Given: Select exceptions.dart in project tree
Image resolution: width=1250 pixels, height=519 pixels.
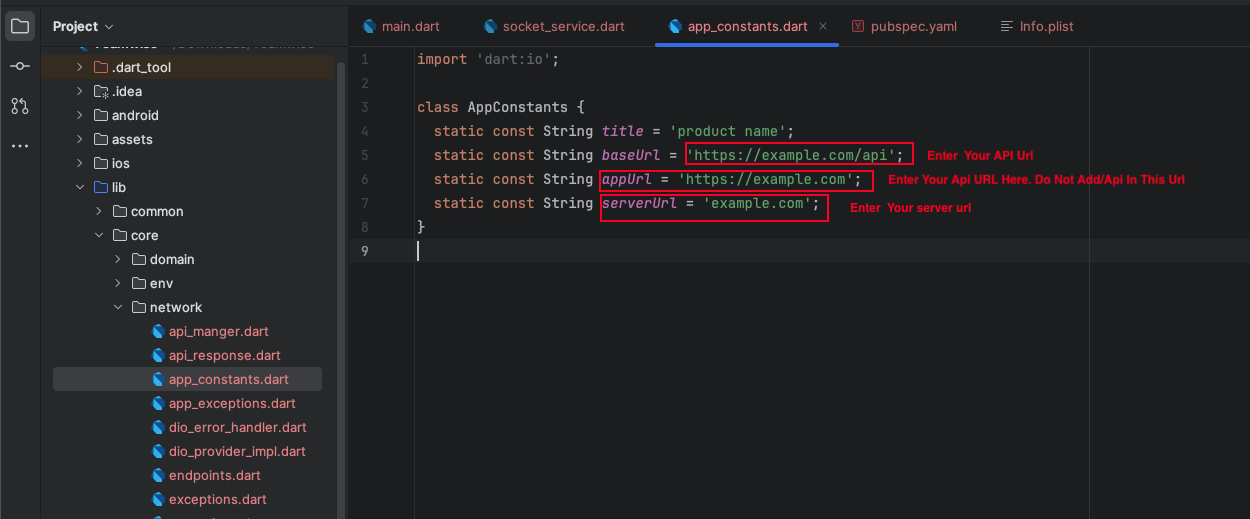Looking at the screenshot, I should coord(217,499).
